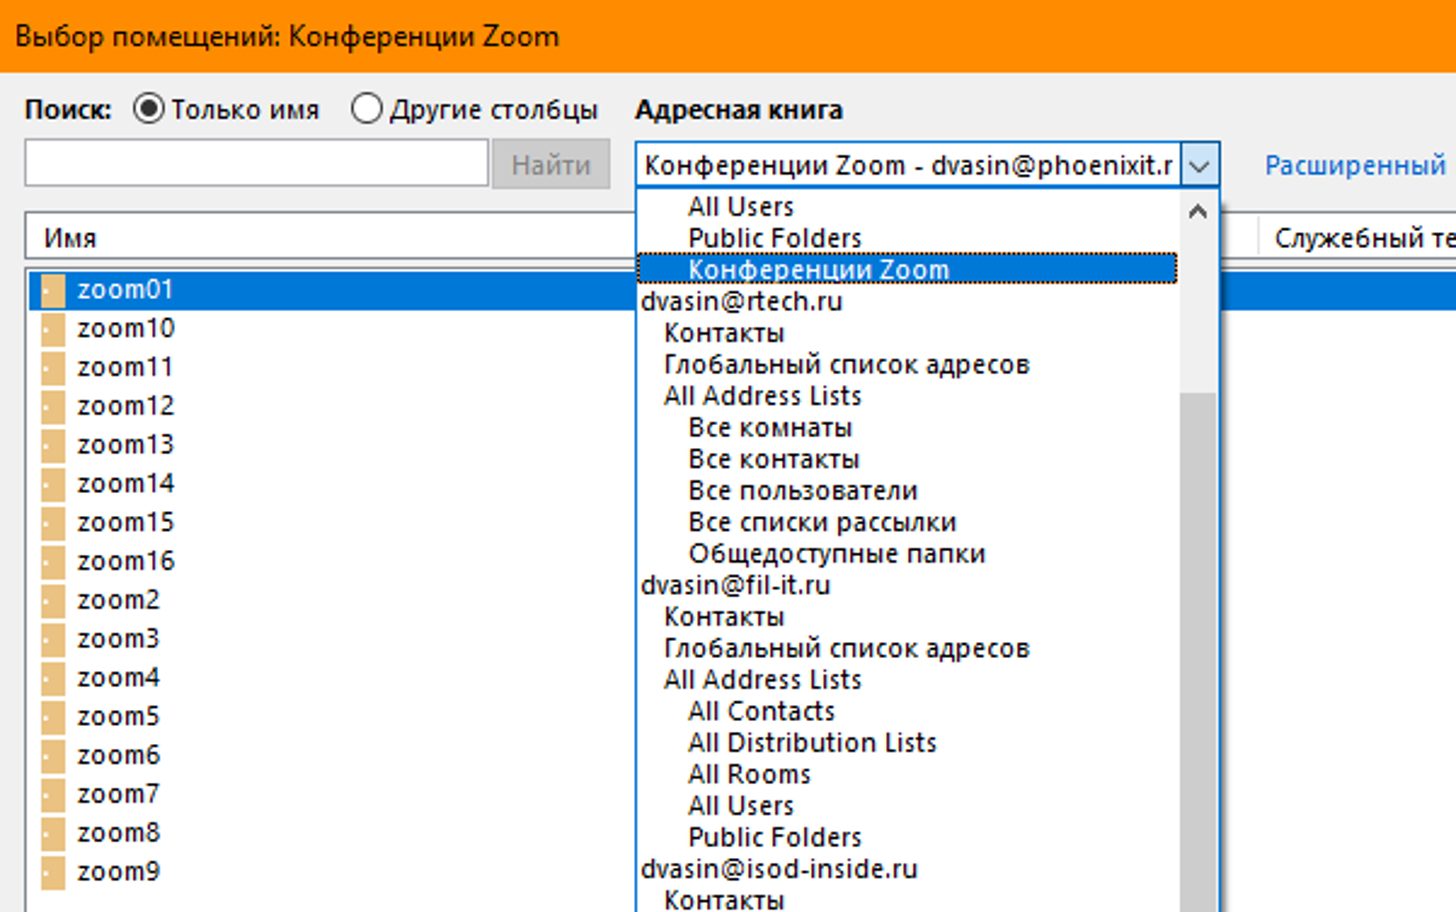Pick 'All Rooms' in the dropdown list
The image size is (1456, 912).
click(x=749, y=774)
